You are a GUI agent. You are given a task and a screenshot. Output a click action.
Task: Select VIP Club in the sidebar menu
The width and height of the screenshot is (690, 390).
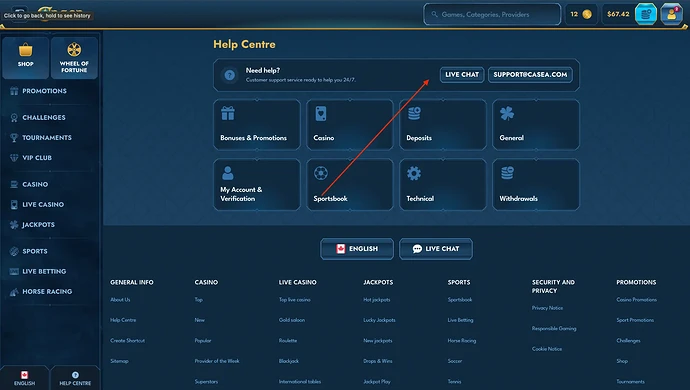(x=37, y=158)
